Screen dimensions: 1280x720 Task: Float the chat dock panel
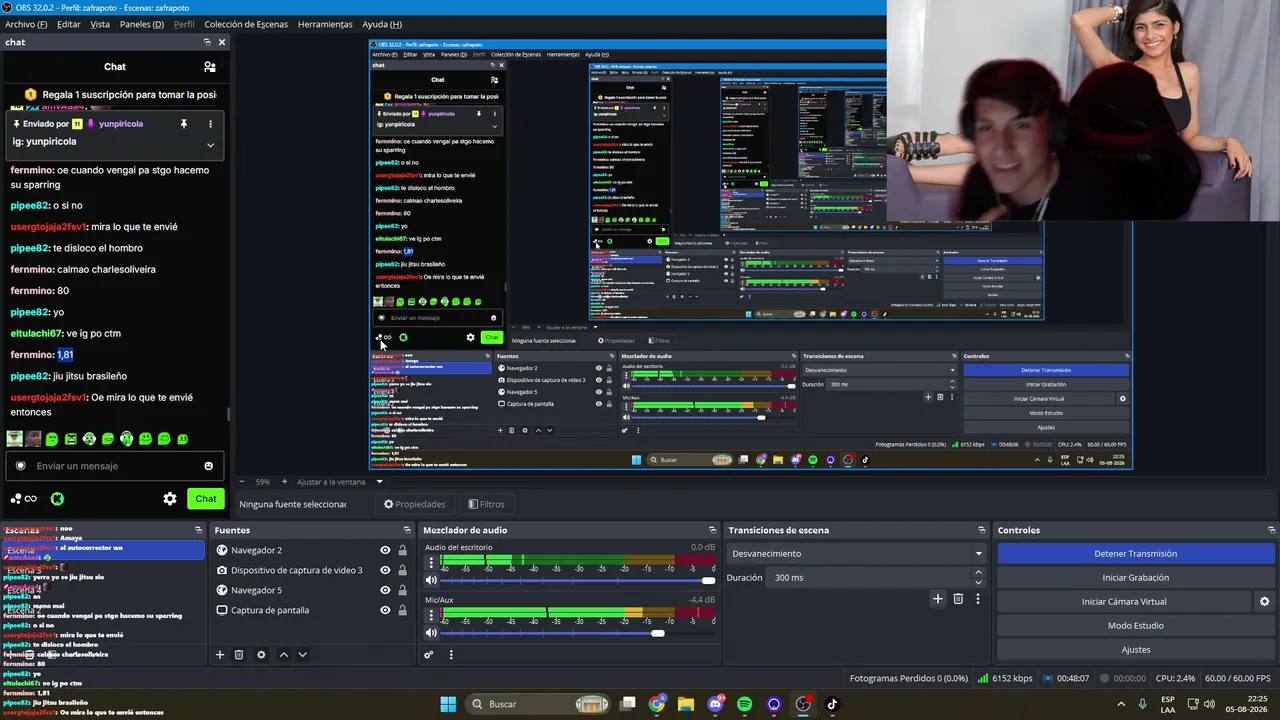click(207, 42)
